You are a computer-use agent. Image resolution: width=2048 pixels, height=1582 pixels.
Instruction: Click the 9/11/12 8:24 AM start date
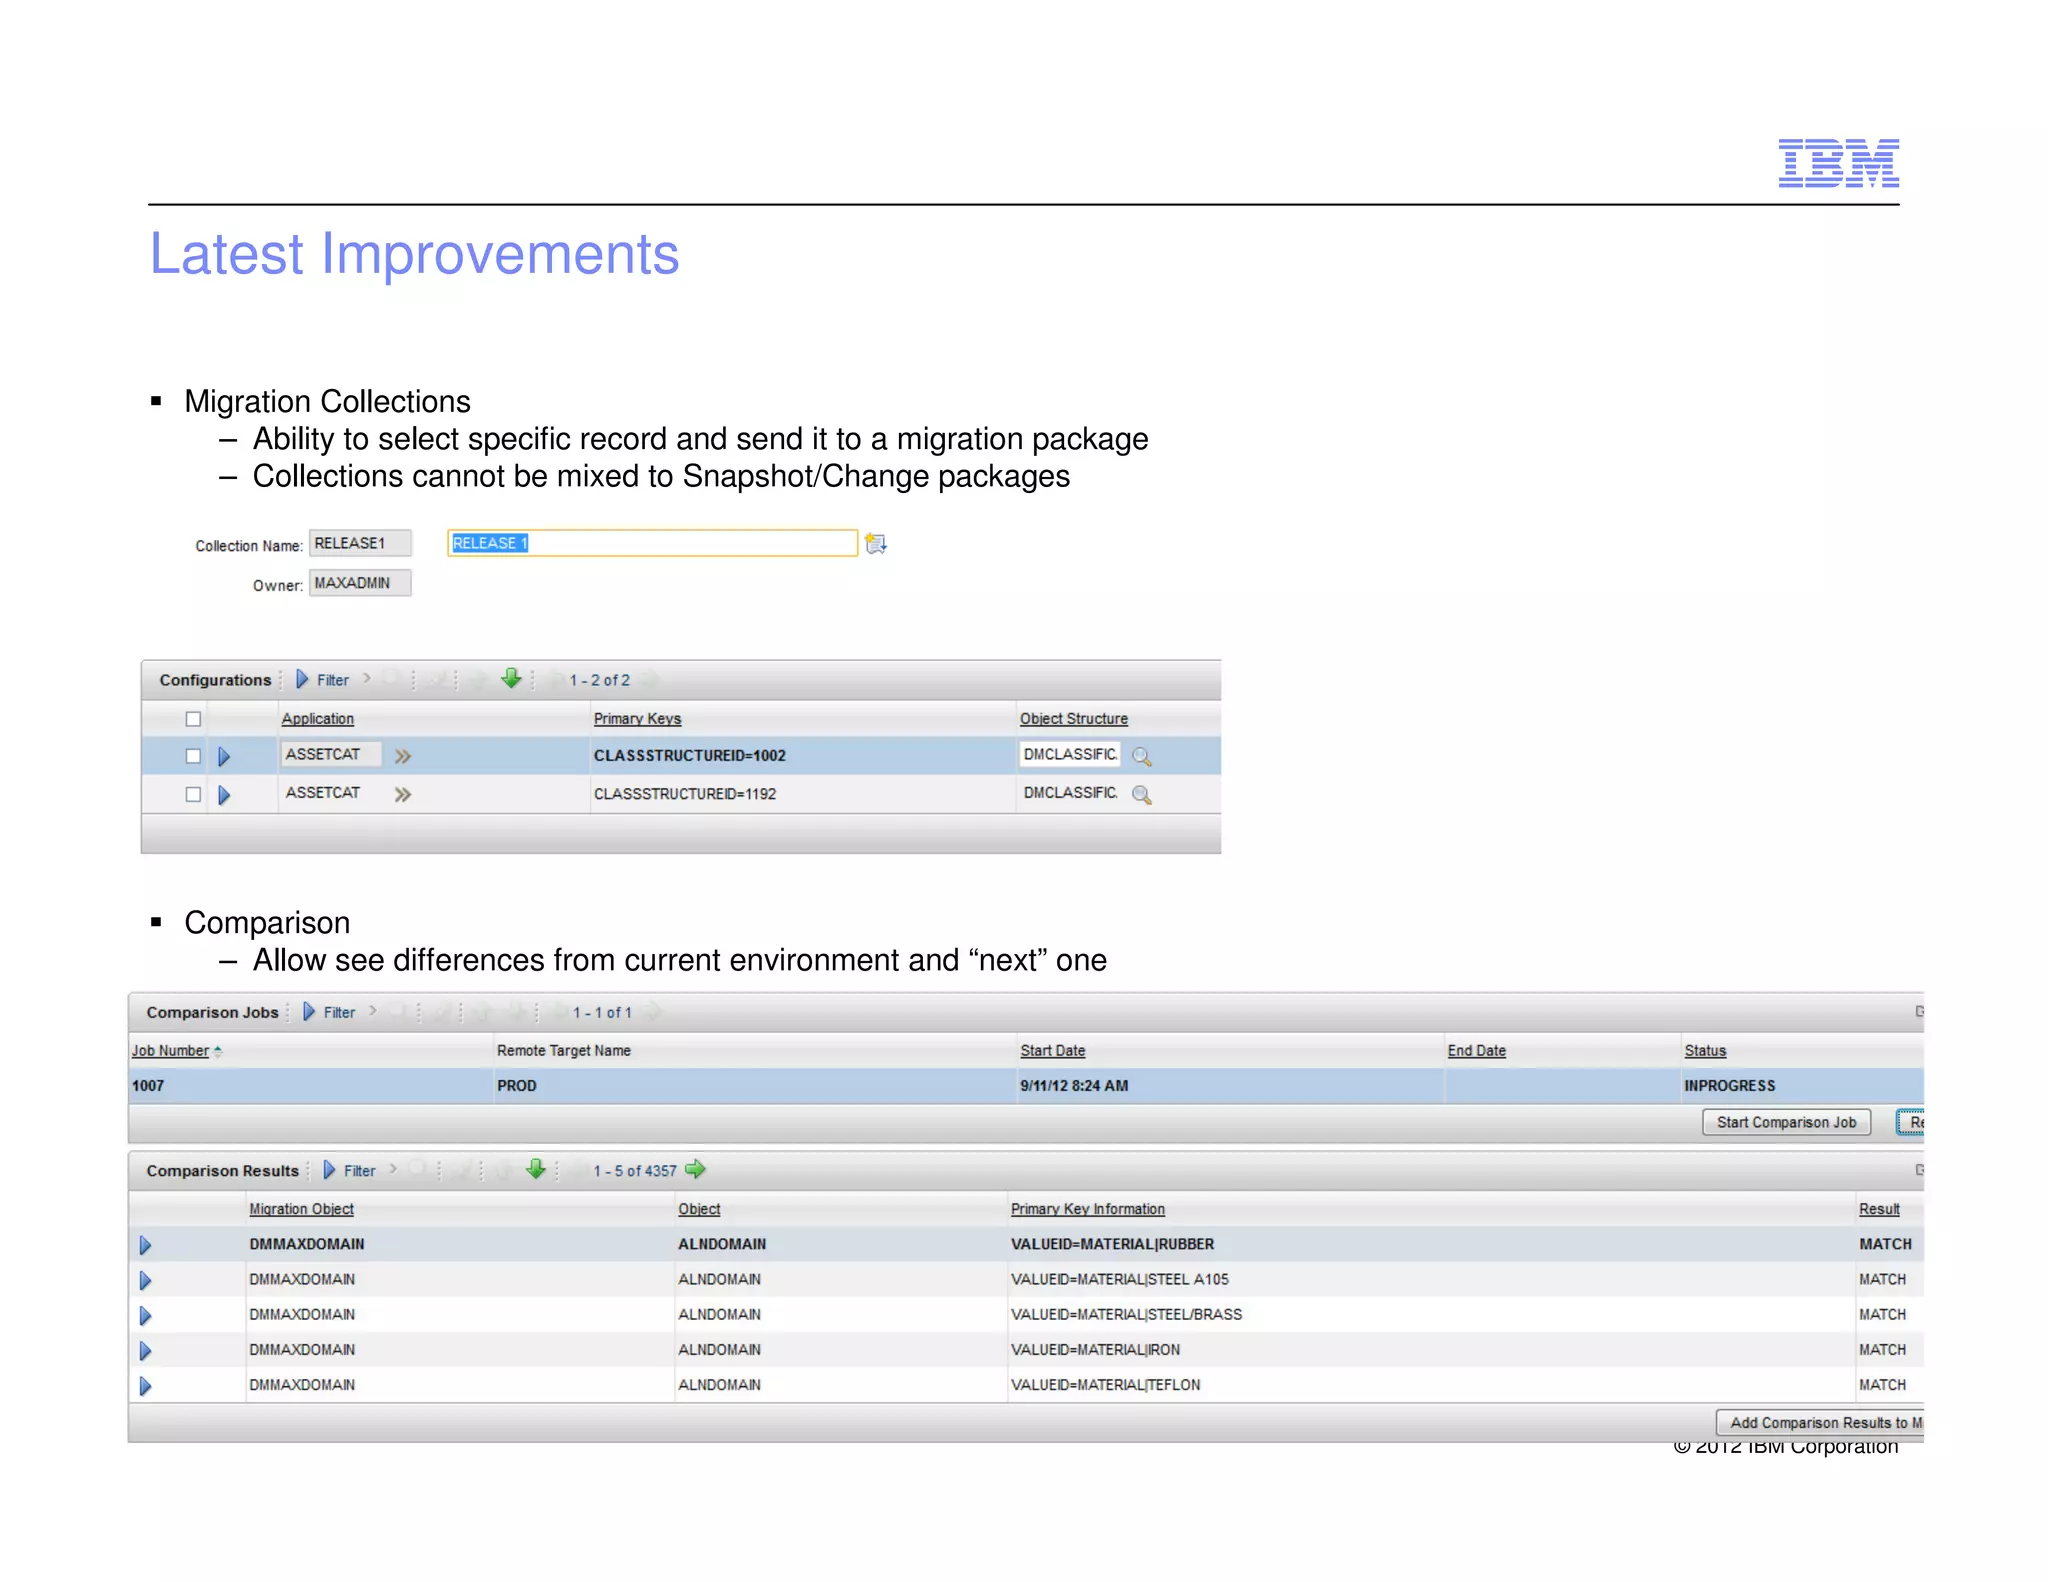(1074, 1086)
